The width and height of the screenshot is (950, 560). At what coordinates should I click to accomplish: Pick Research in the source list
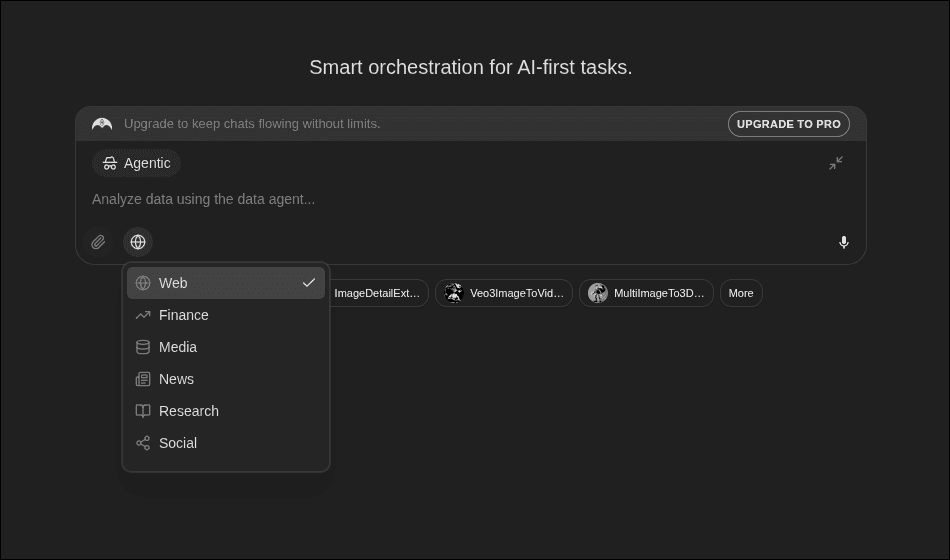click(x=225, y=411)
